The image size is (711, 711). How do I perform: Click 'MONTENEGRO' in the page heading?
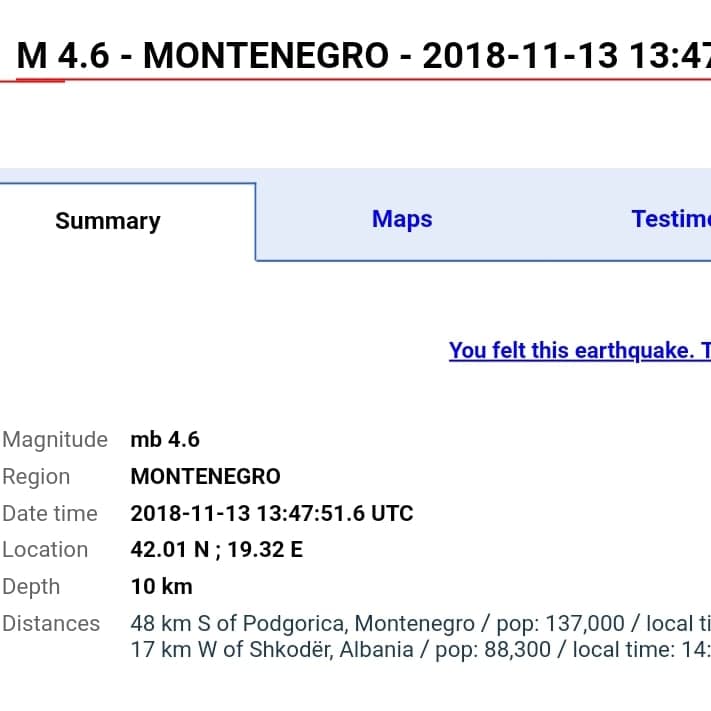tap(265, 56)
